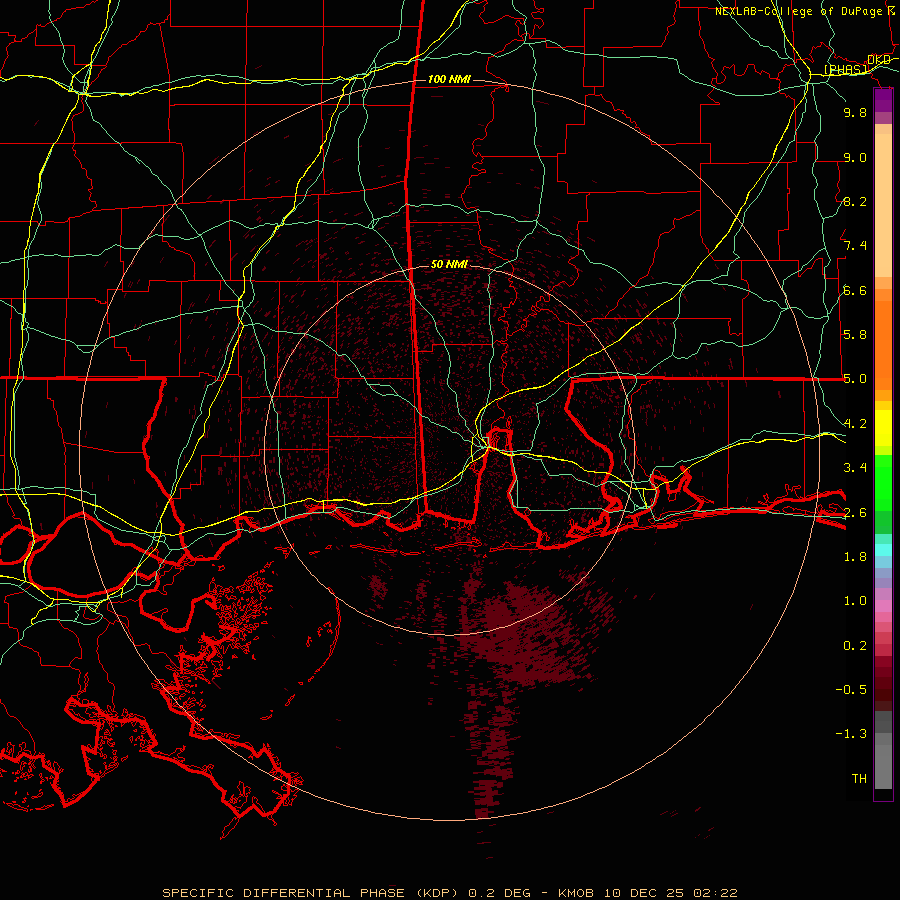900x900 pixels.
Task: Click the "50 NMI" range ring label
Action: 449,264
